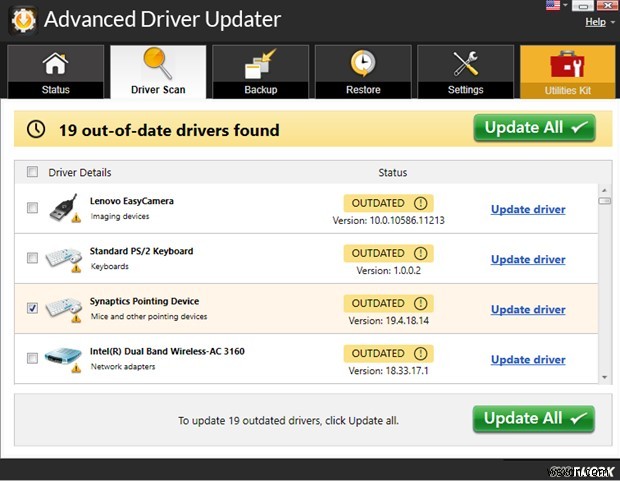The image size is (620, 482).
Task: Click Update driver for Standard PS/2 Keyboard
Action: pyautogui.click(x=528, y=259)
